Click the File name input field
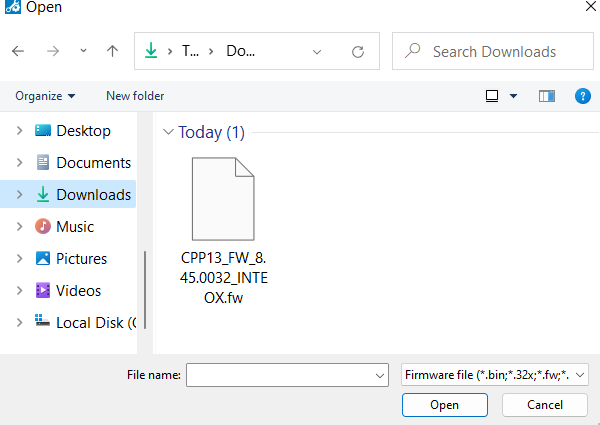The image size is (600, 425). 280,374
